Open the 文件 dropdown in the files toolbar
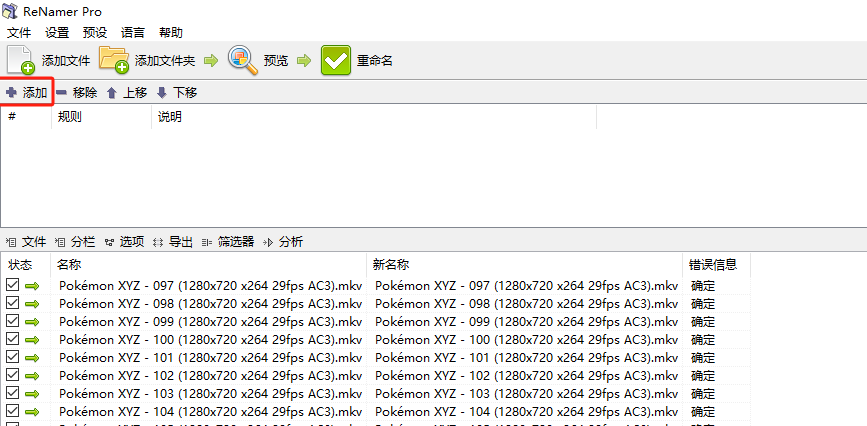867x426 pixels. 26,242
